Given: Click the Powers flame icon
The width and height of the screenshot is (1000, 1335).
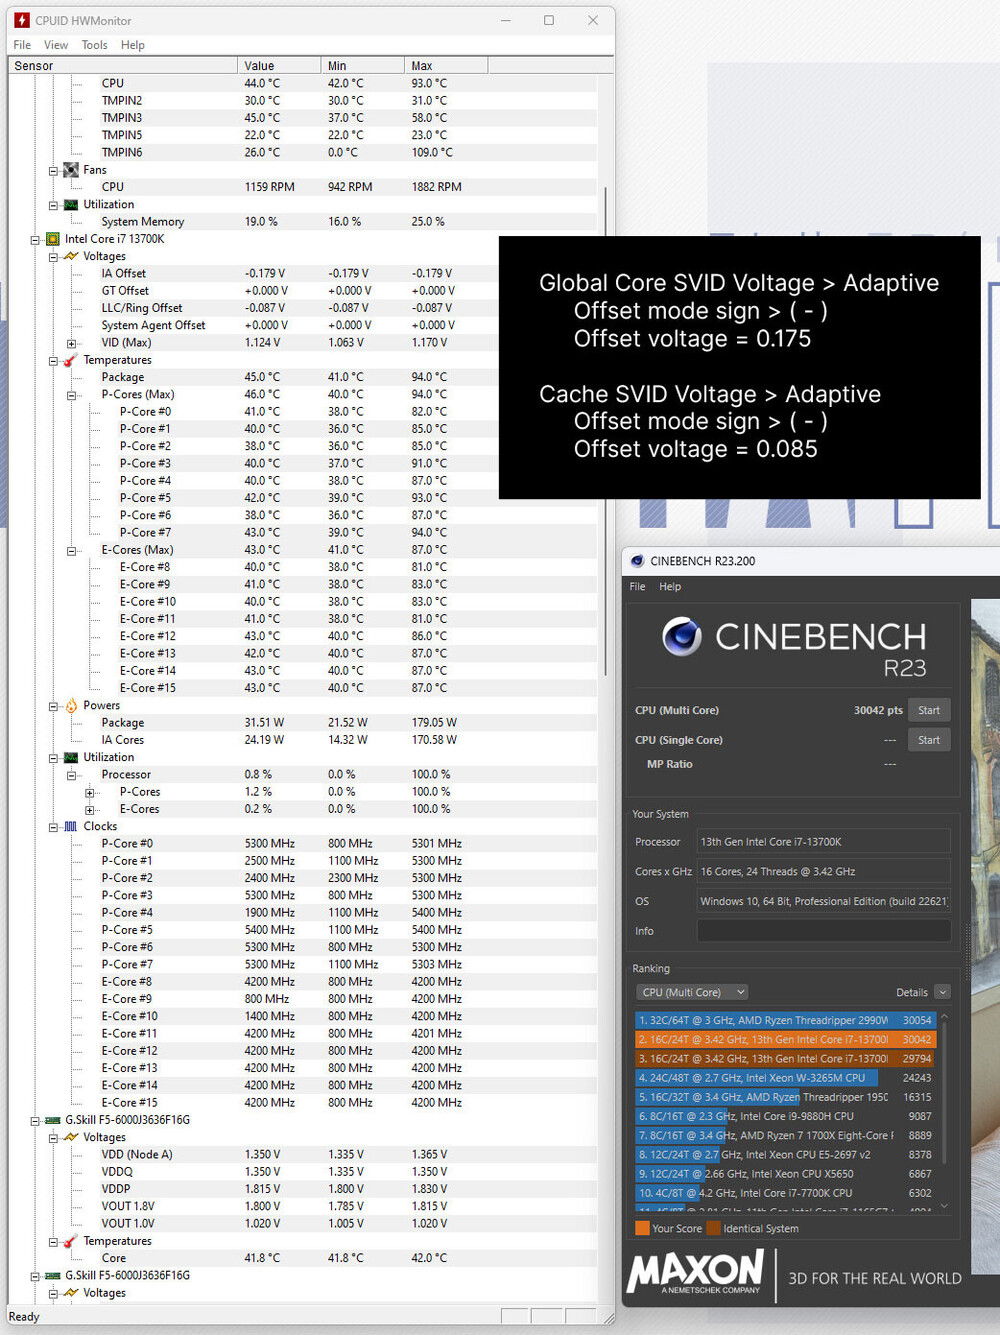Looking at the screenshot, I should (71, 706).
